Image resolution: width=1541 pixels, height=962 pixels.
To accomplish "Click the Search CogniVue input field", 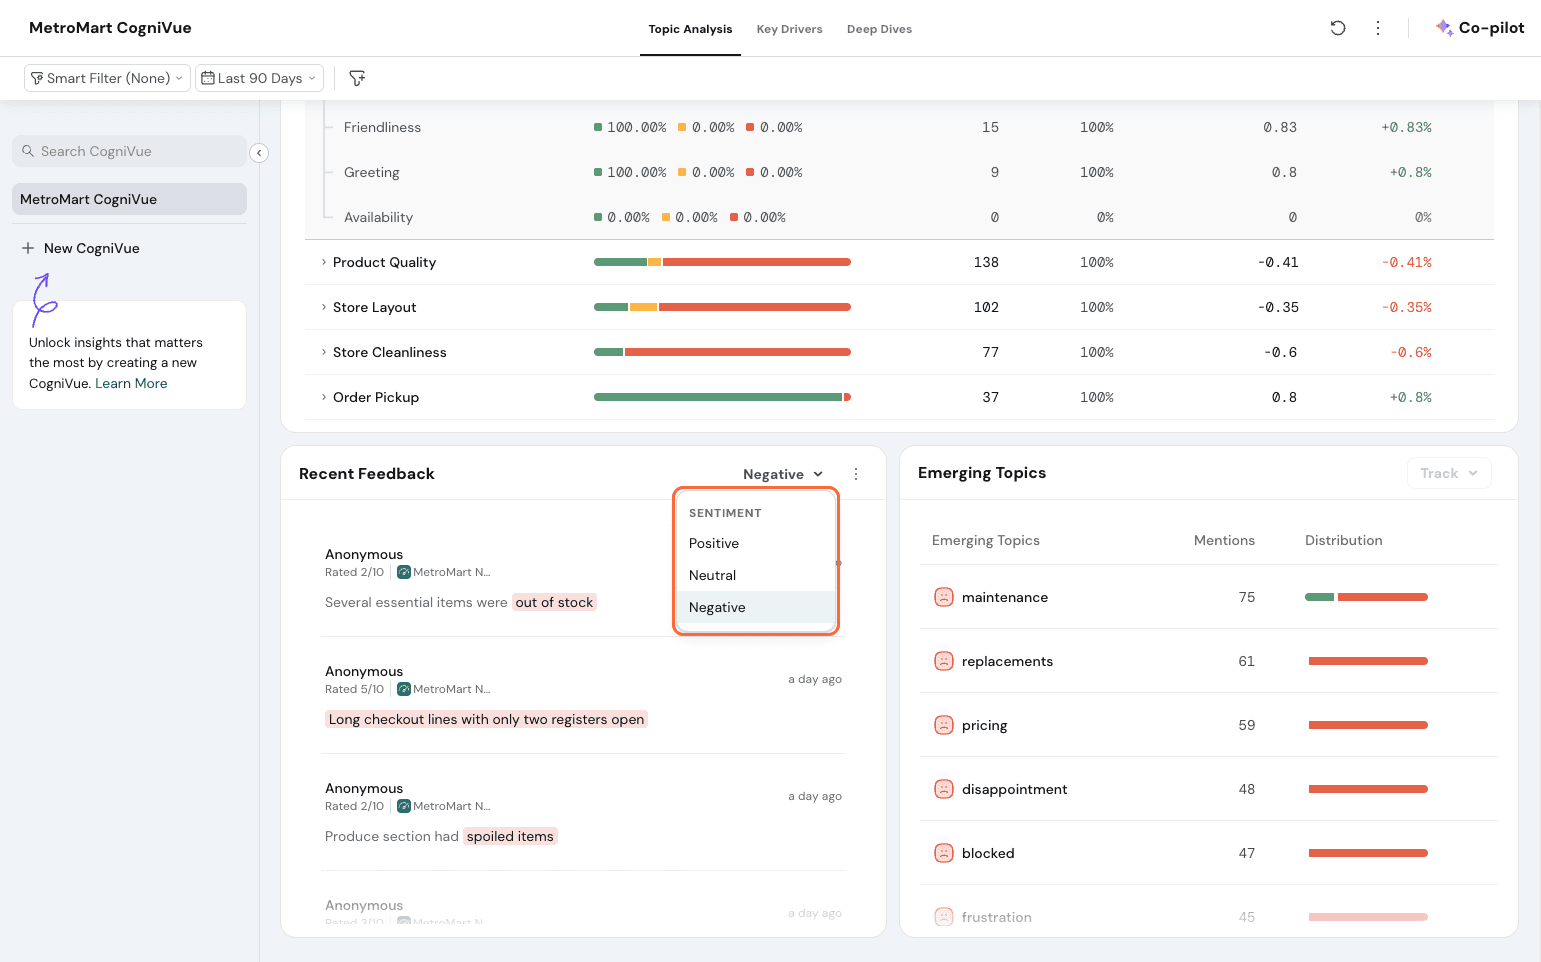I will (130, 151).
